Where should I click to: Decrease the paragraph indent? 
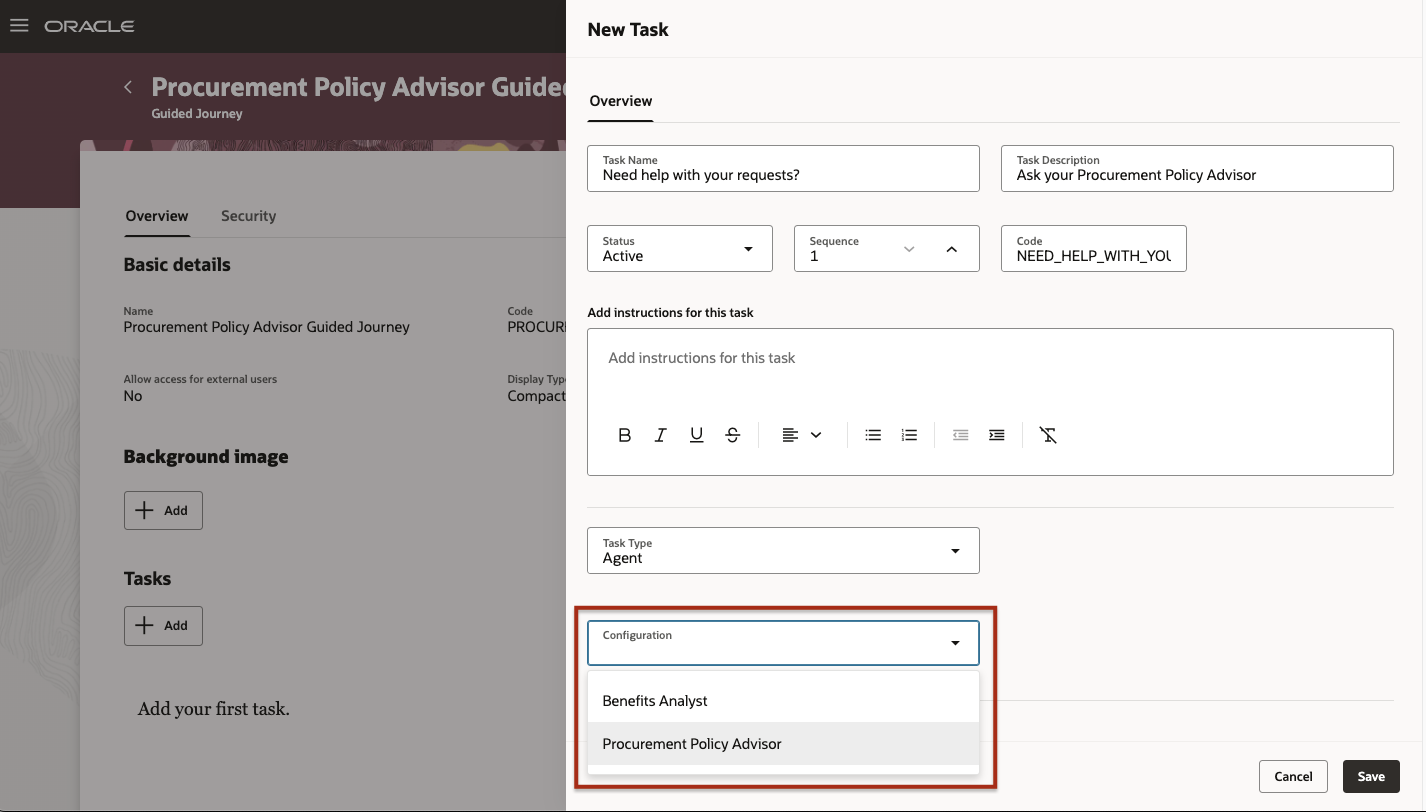(x=960, y=435)
